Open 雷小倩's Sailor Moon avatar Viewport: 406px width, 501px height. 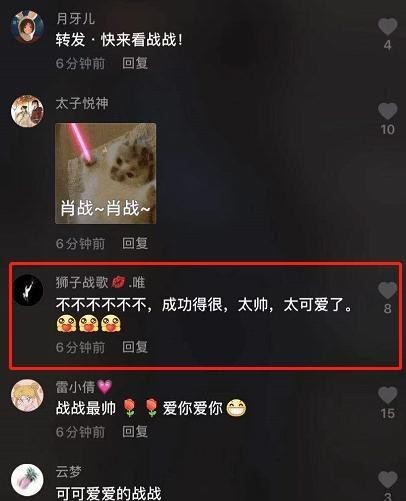pos(27,395)
